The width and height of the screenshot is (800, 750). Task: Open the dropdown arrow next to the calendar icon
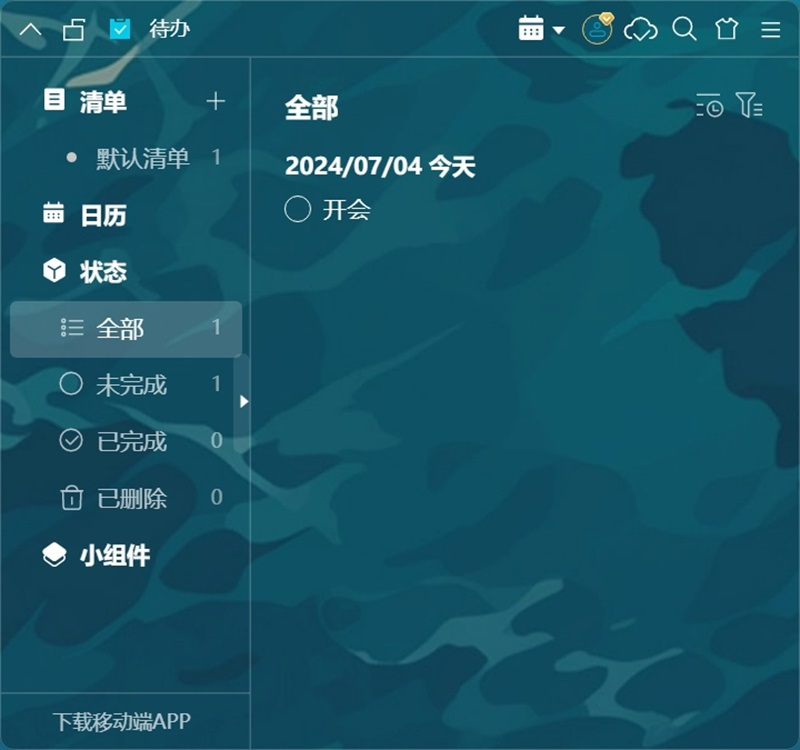tap(557, 30)
